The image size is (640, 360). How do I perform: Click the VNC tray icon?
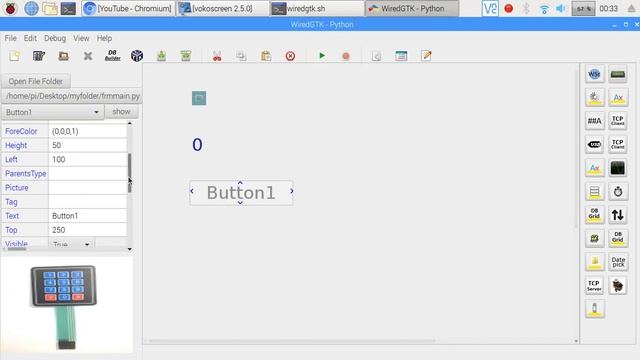pyautogui.click(x=490, y=8)
